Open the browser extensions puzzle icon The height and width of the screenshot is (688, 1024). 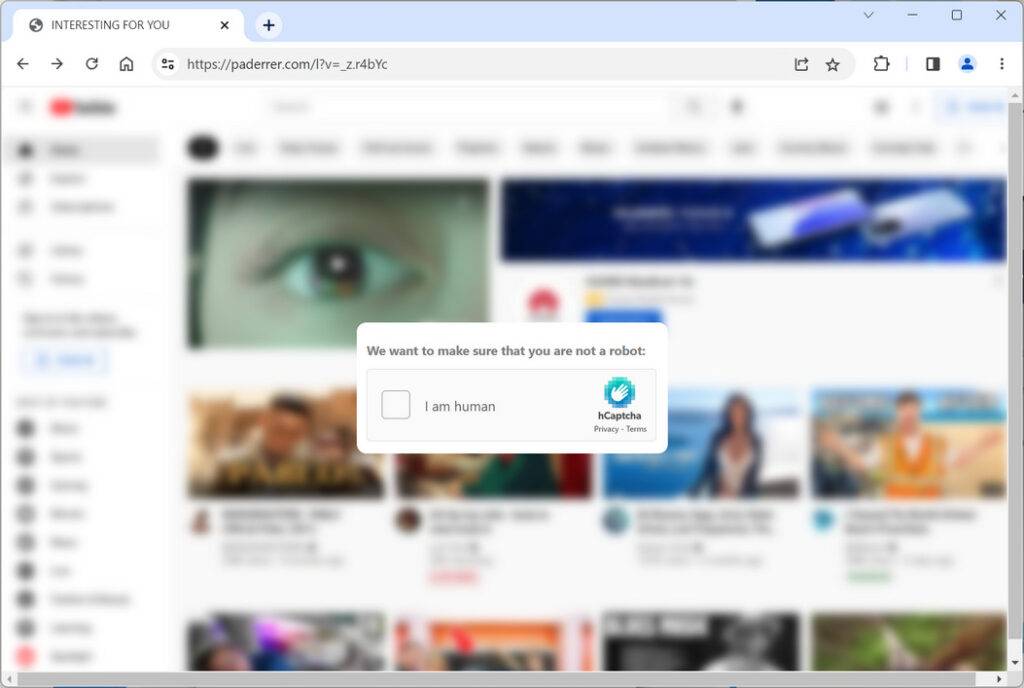pos(881,63)
